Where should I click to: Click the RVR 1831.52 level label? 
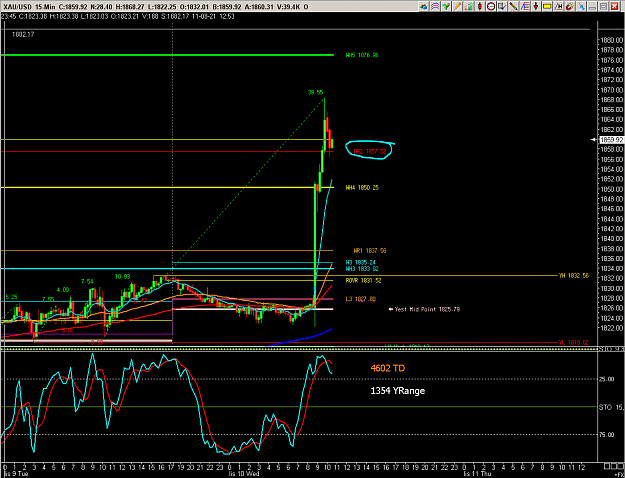[x=363, y=281]
